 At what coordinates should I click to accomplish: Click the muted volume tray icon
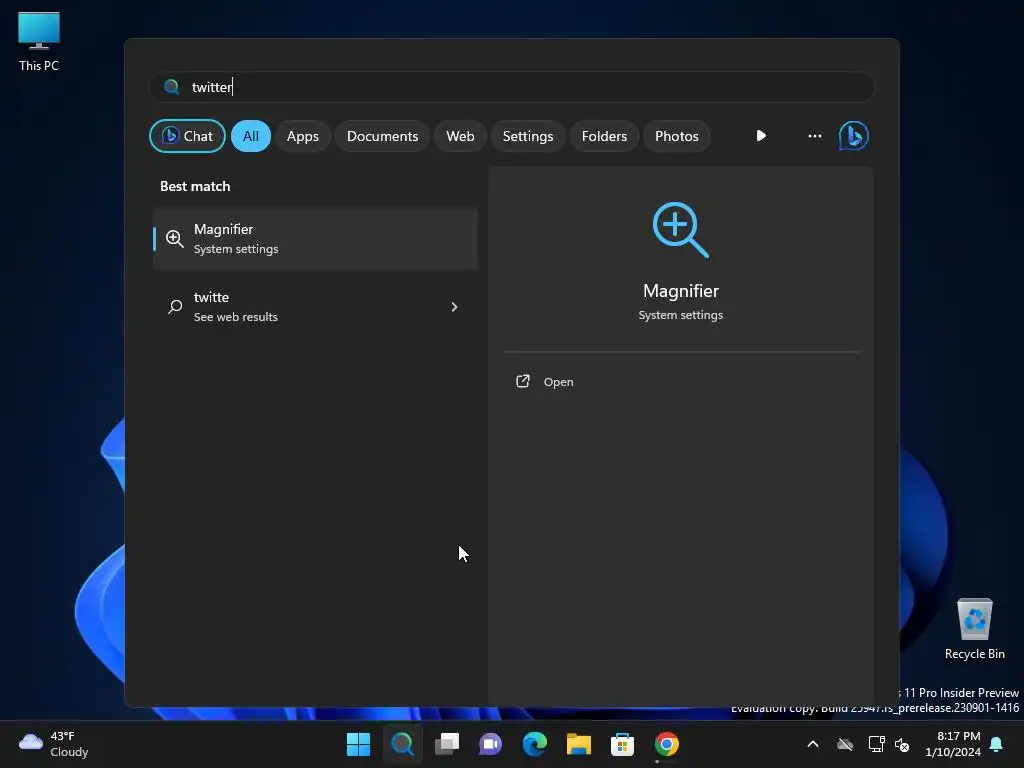pyautogui.click(x=902, y=744)
